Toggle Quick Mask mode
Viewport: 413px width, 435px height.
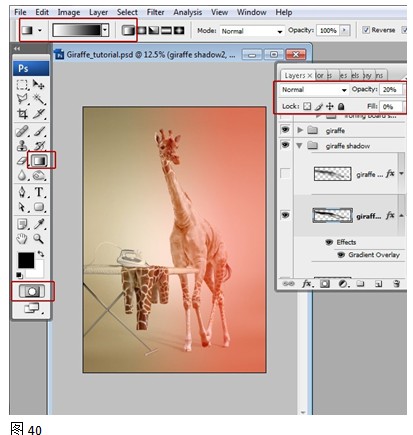pyautogui.click(x=32, y=291)
